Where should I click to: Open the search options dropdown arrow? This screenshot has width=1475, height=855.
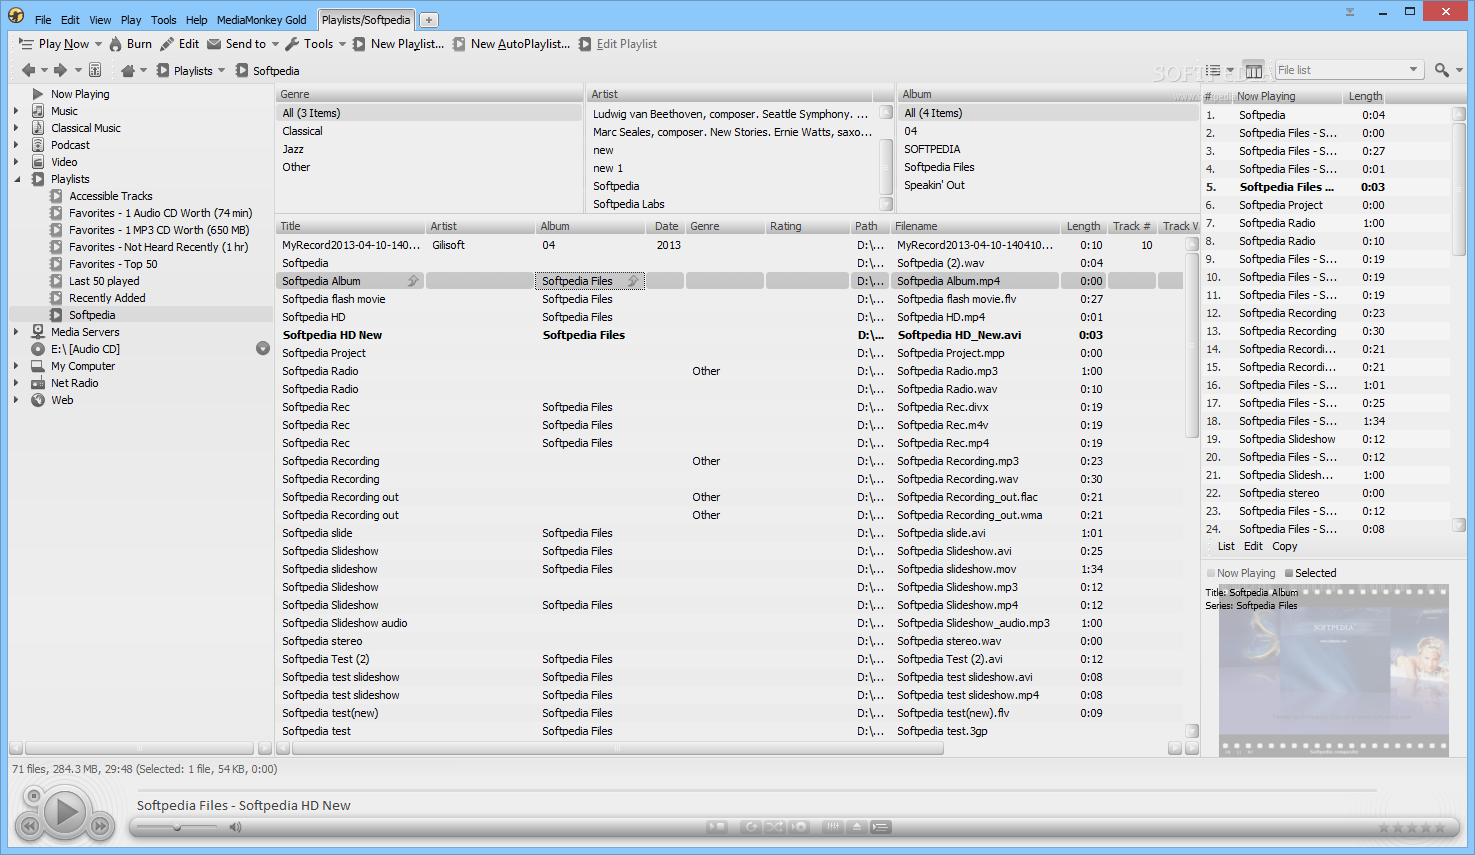(x=1459, y=70)
